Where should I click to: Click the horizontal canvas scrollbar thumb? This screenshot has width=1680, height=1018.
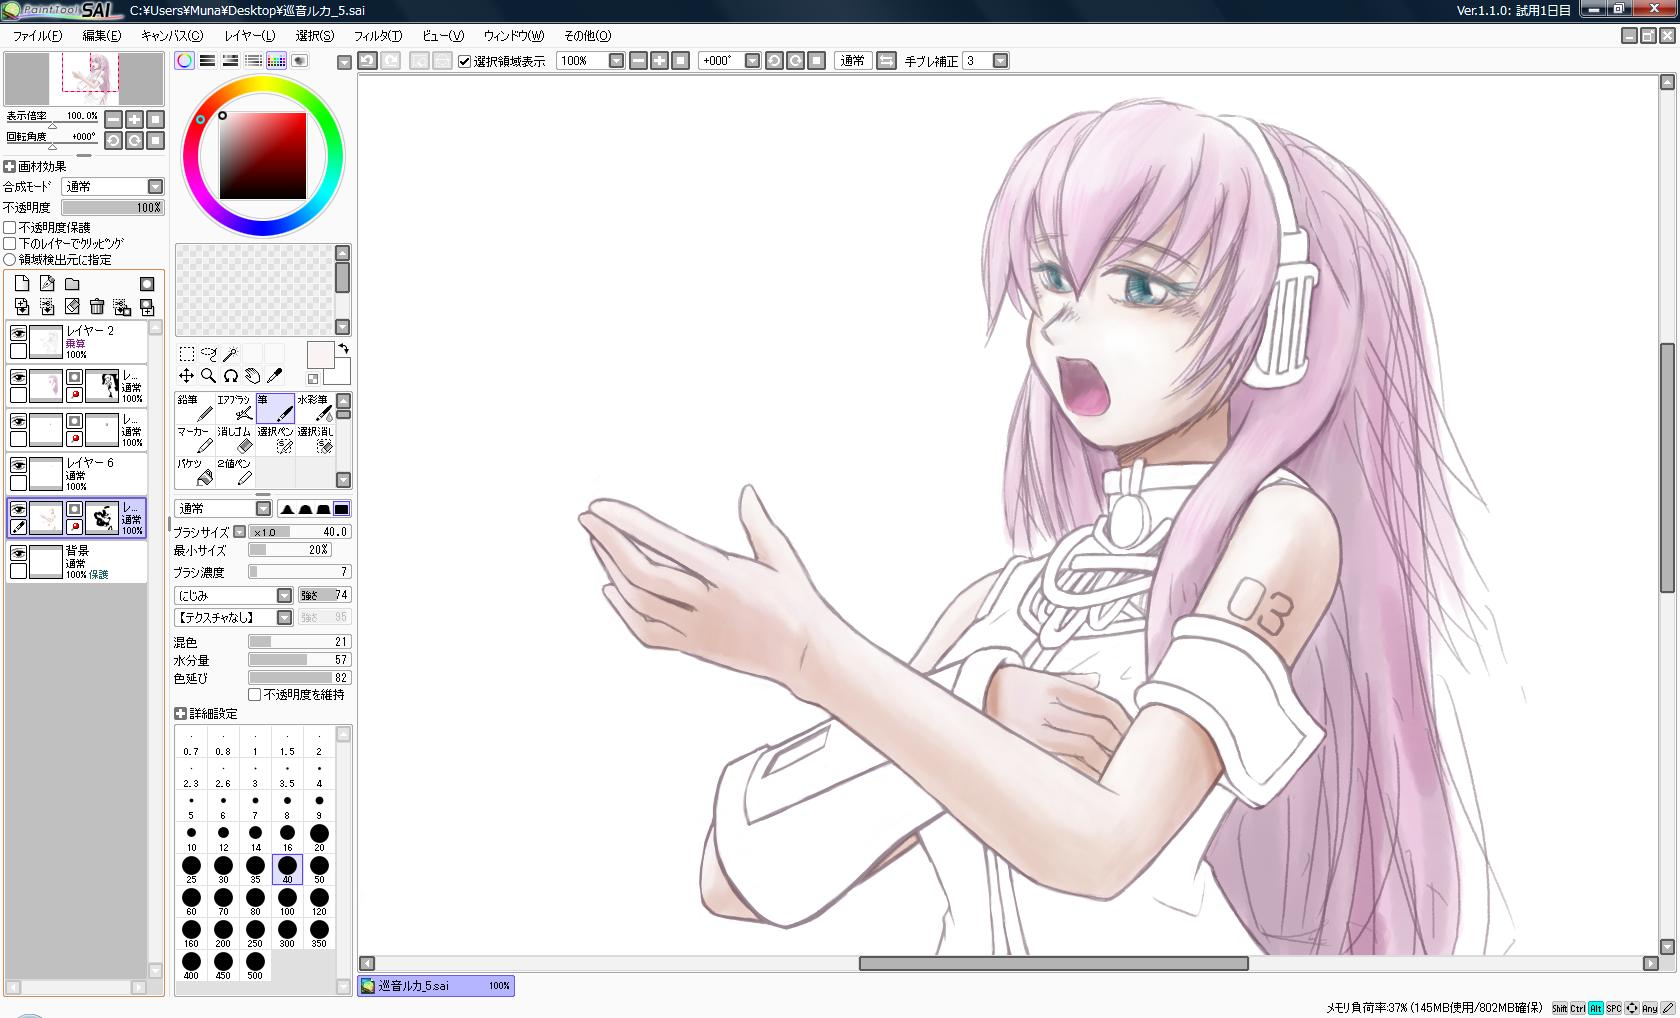tap(1053, 963)
